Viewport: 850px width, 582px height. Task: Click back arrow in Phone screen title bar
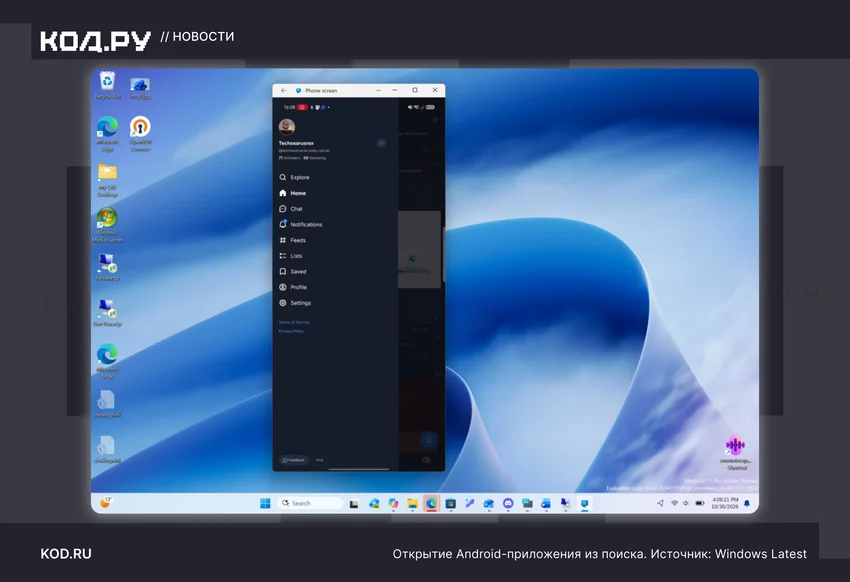284,90
